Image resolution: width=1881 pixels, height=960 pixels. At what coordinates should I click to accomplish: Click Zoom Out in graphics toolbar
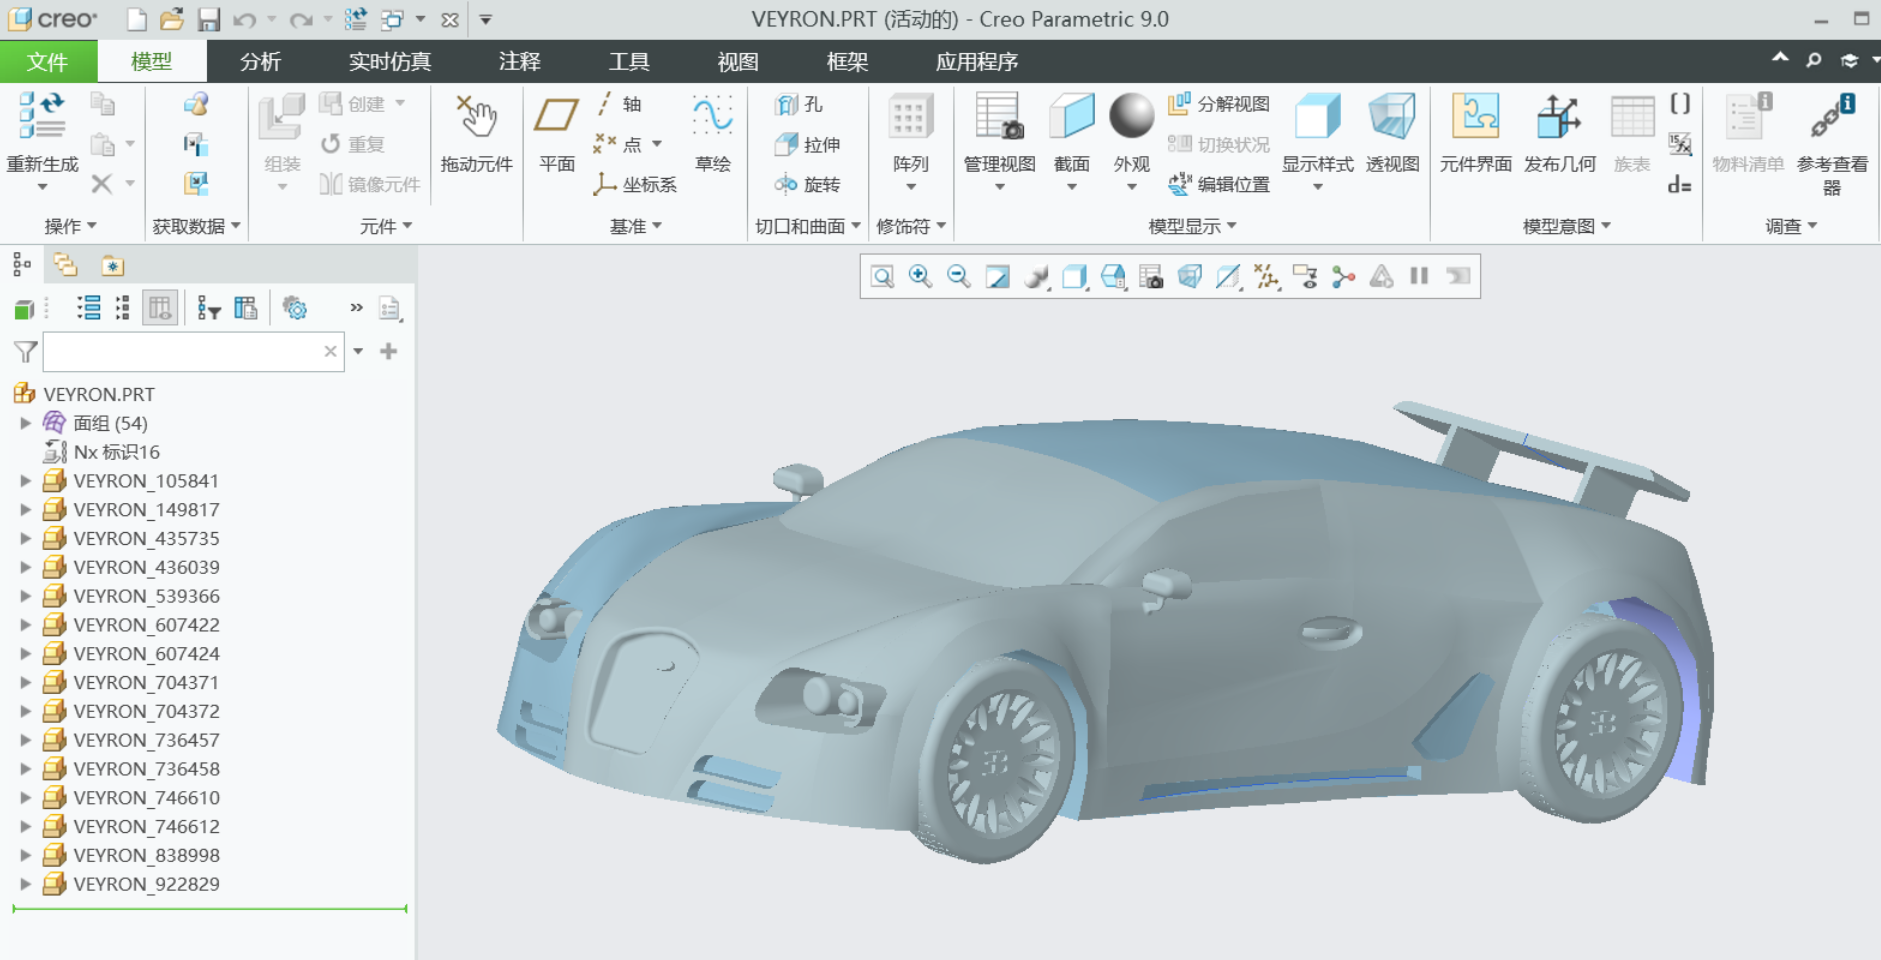pos(959,277)
